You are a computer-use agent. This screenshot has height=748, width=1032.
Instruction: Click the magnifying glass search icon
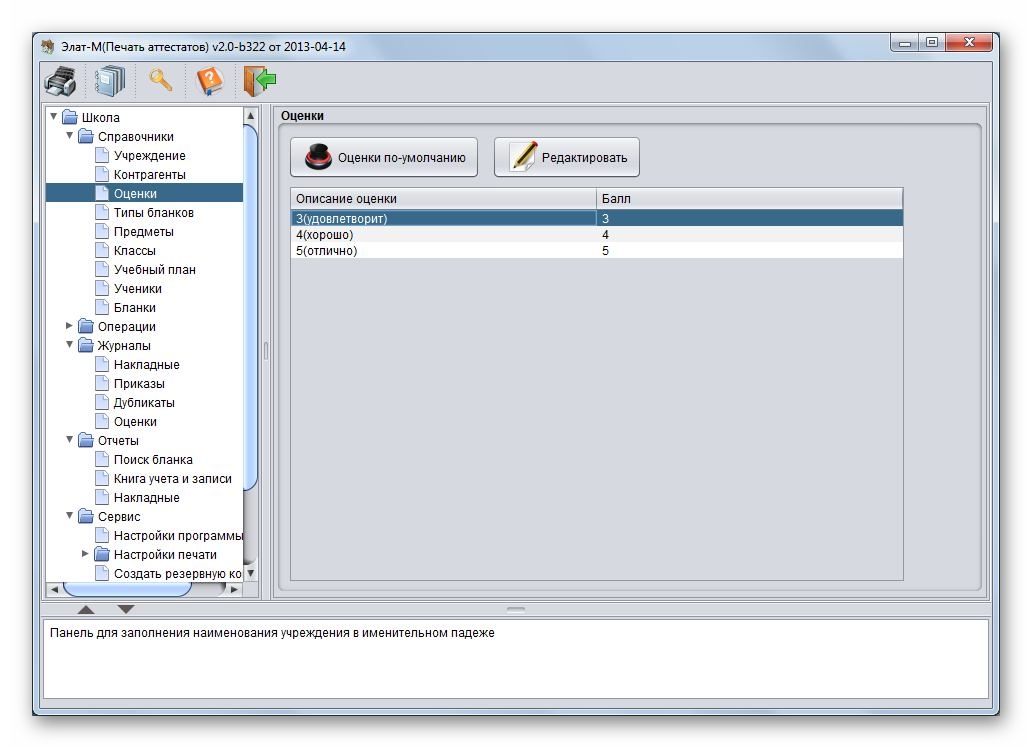(x=160, y=80)
